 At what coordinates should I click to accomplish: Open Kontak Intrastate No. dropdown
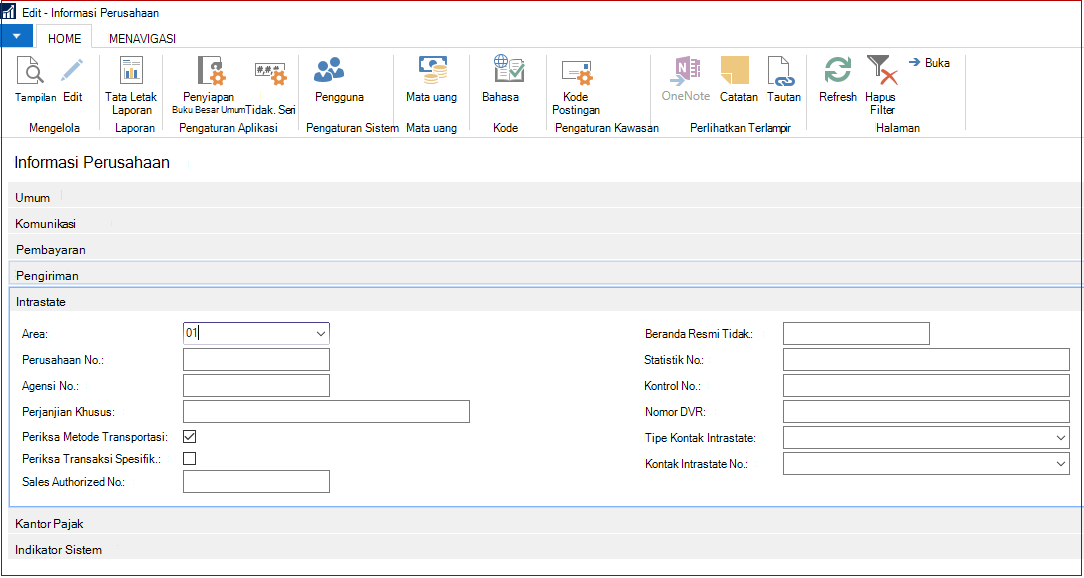[1061, 464]
